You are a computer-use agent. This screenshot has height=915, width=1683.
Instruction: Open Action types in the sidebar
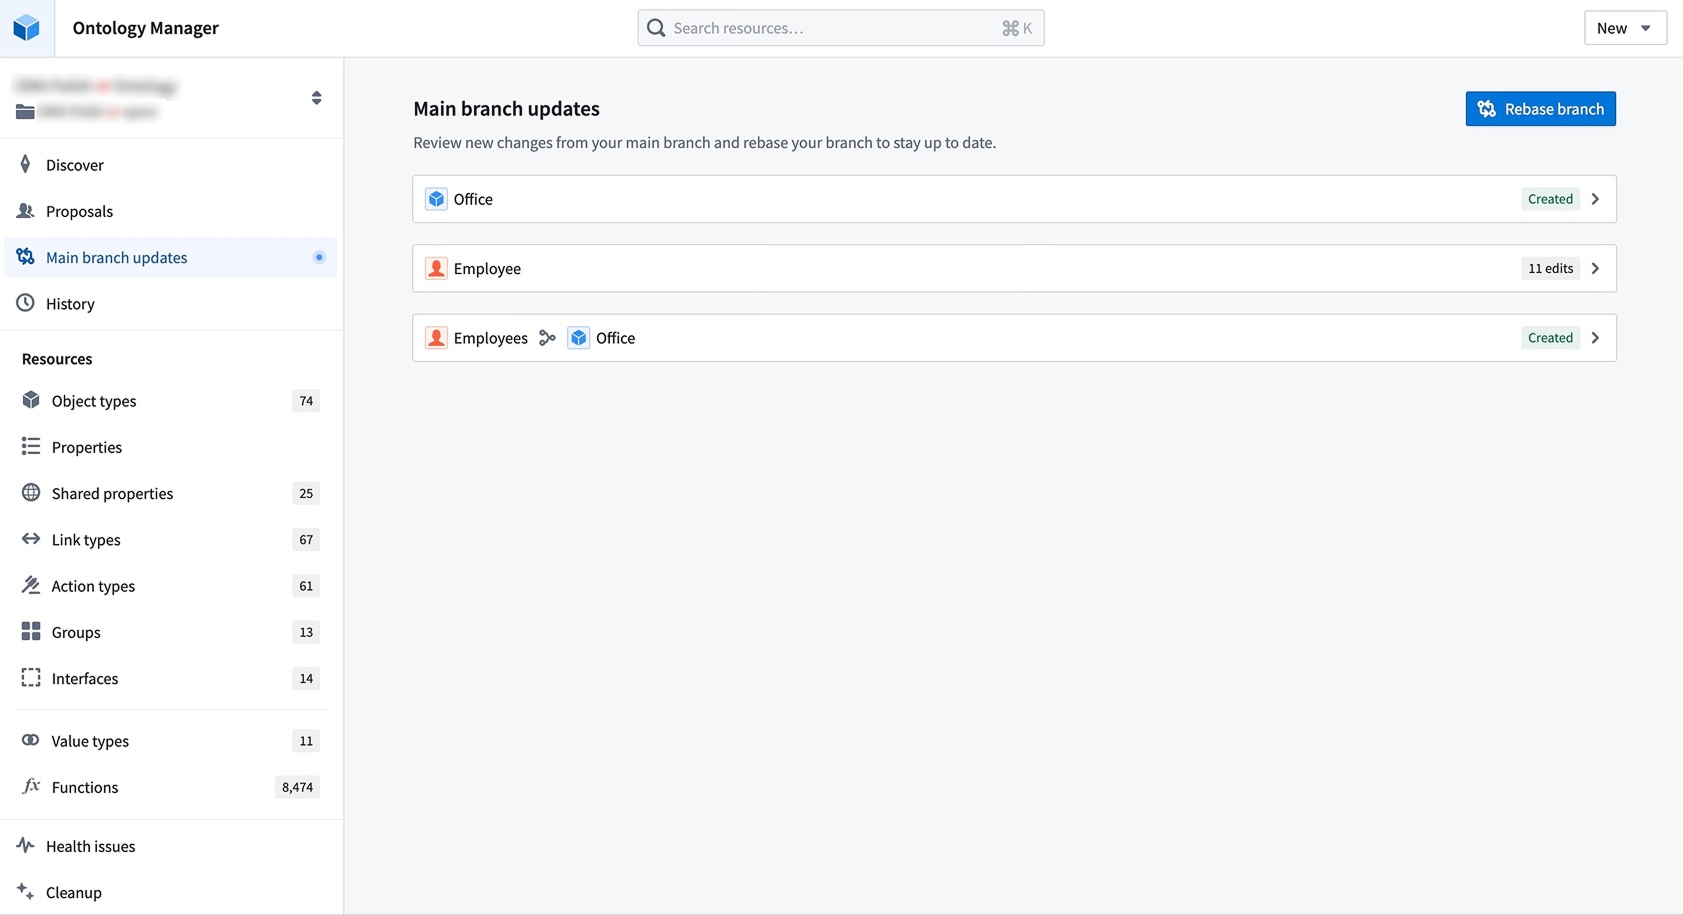click(x=92, y=585)
